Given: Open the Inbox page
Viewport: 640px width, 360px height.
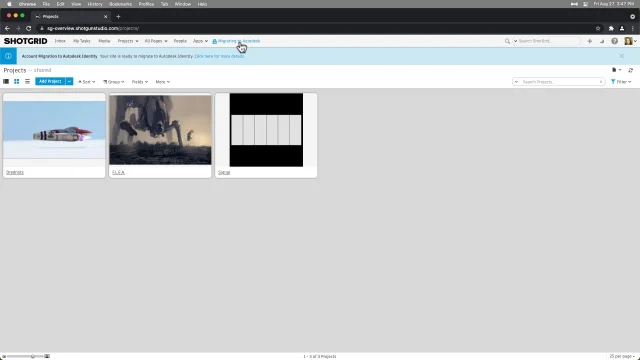Looking at the screenshot, I should pyautogui.click(x=60, y=41).
